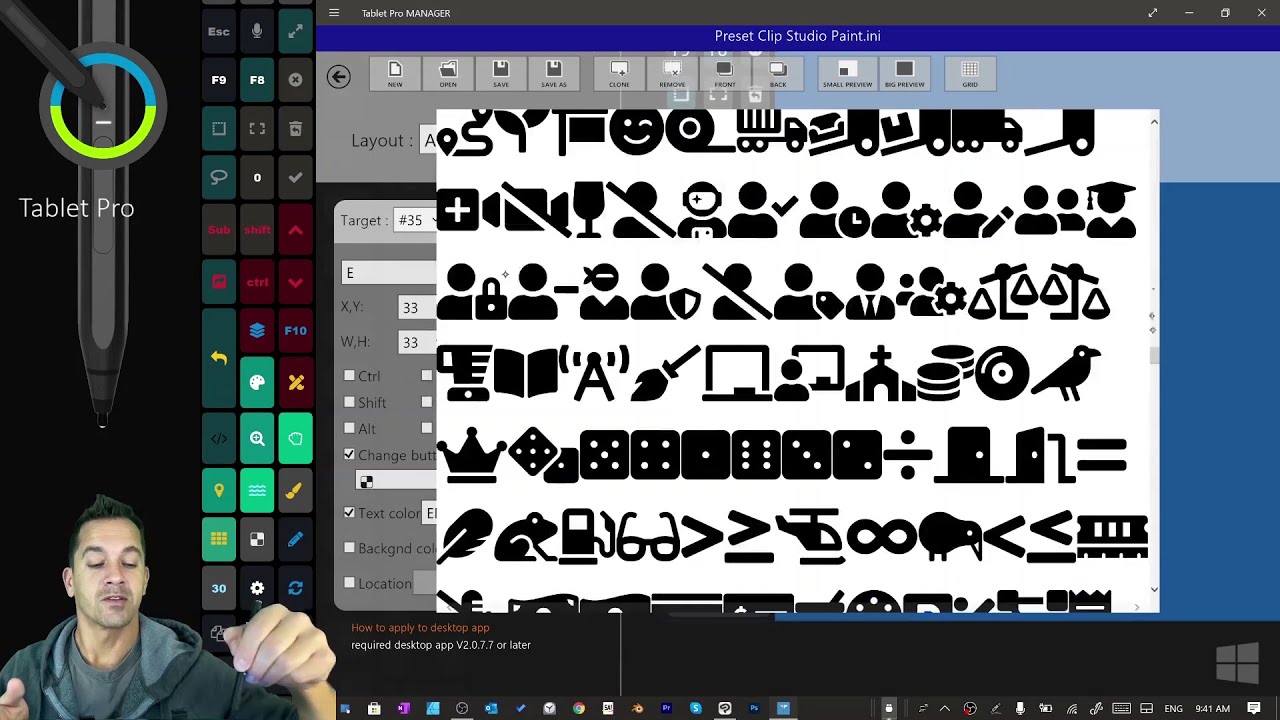Click the yellow undo arrow button
1280x720 pixels.
coord(219,358)
